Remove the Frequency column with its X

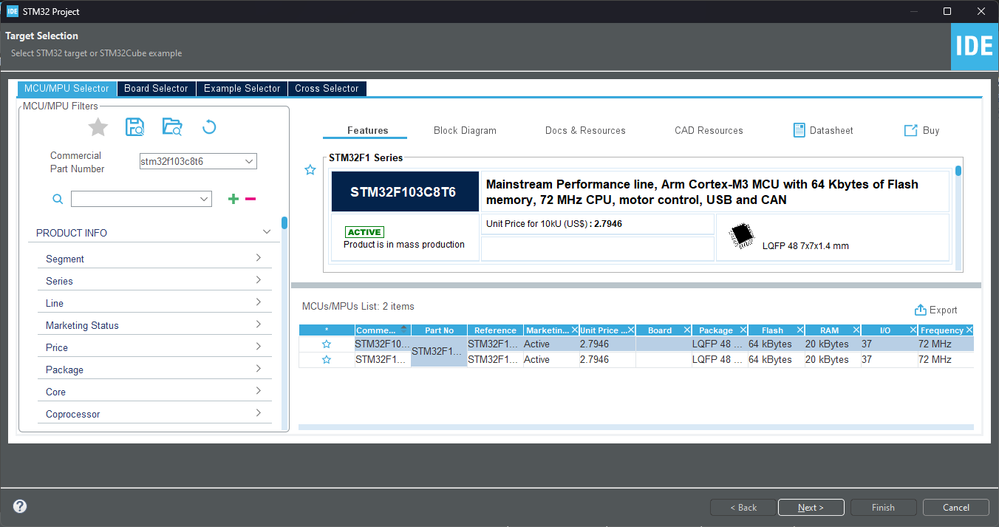tap(969, 330)
